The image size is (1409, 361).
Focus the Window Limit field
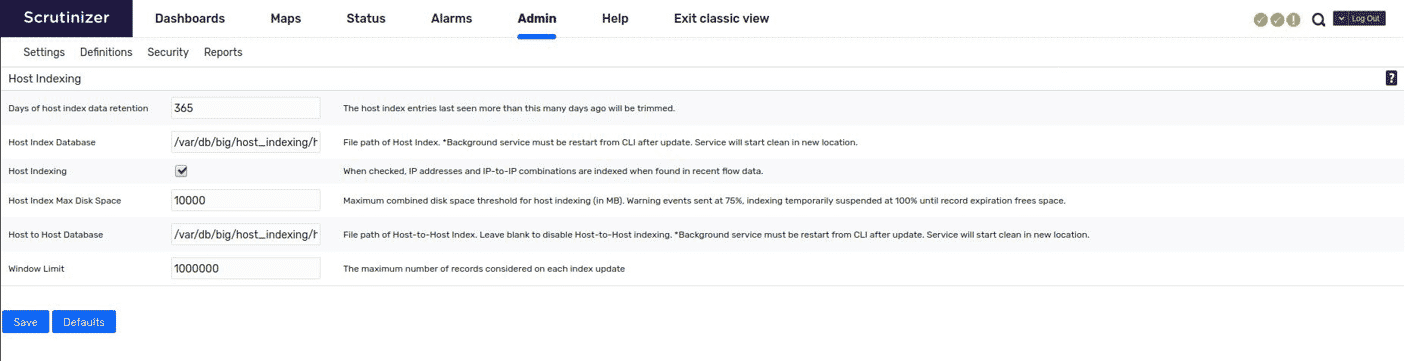point(245,269)
